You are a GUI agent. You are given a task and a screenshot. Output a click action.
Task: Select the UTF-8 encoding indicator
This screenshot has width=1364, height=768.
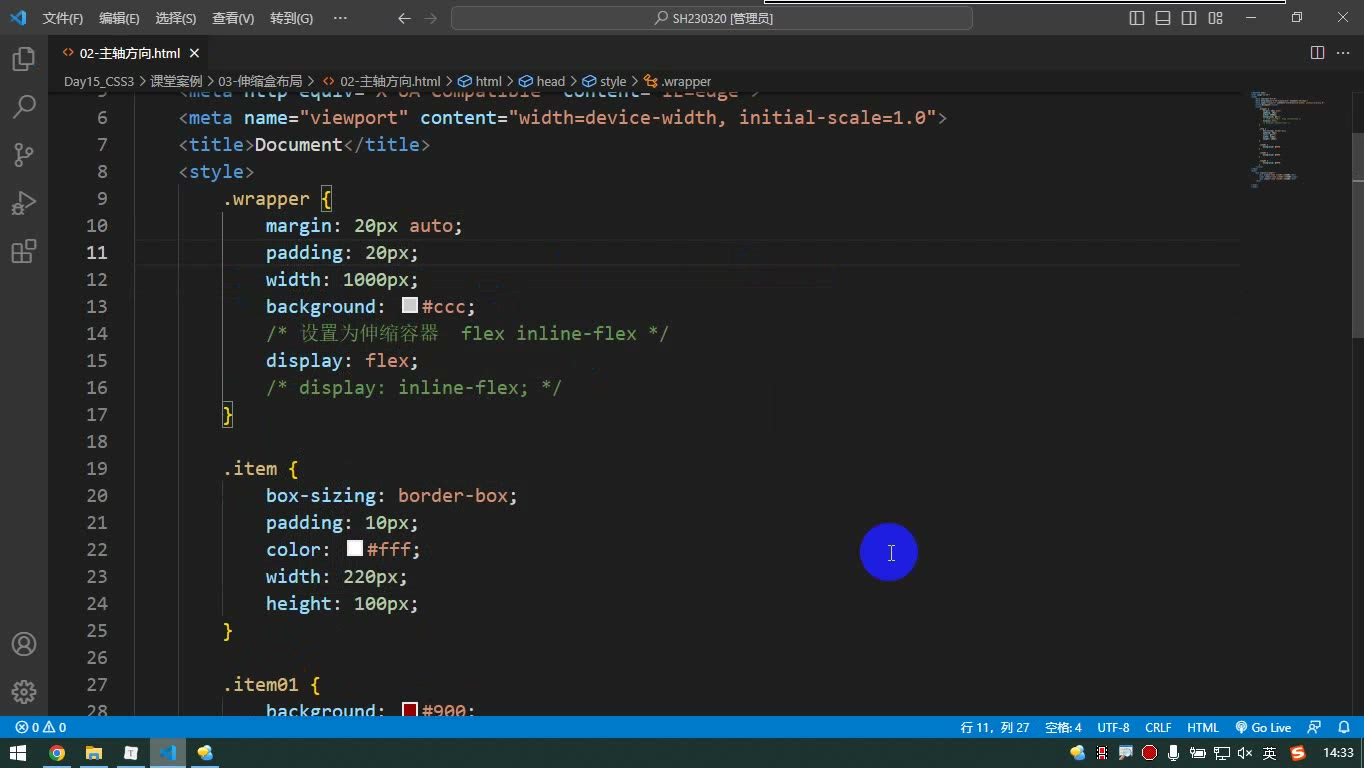1113,727
